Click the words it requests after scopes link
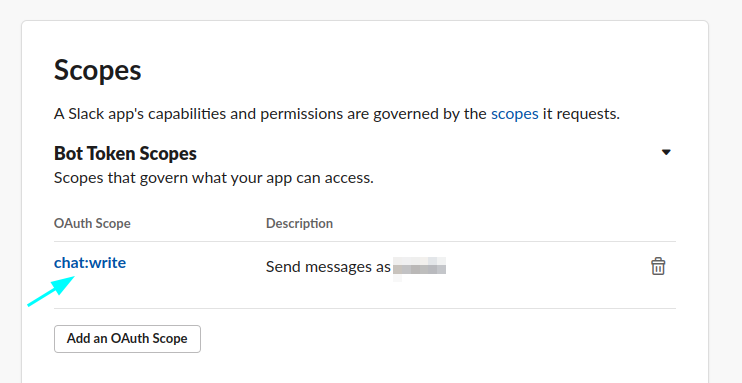Image resolution: width=742 pixels, height=383 pixels. pyautogui.click(x=581, y=114)
